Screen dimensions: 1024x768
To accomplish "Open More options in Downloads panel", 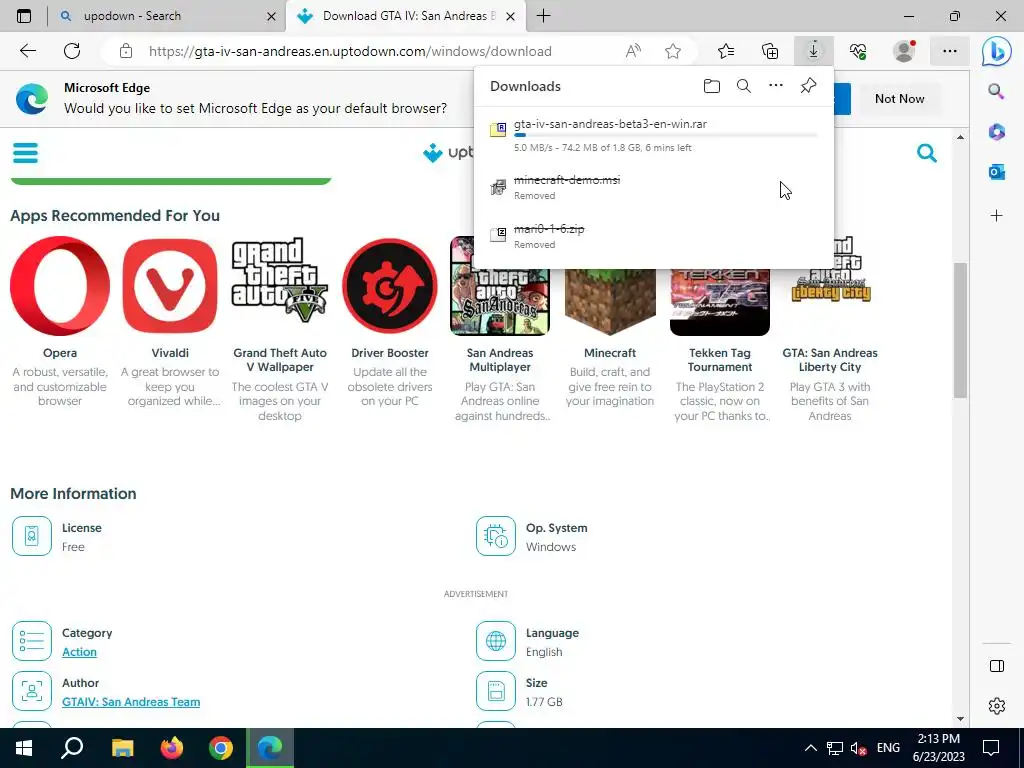I will (776, 86).
